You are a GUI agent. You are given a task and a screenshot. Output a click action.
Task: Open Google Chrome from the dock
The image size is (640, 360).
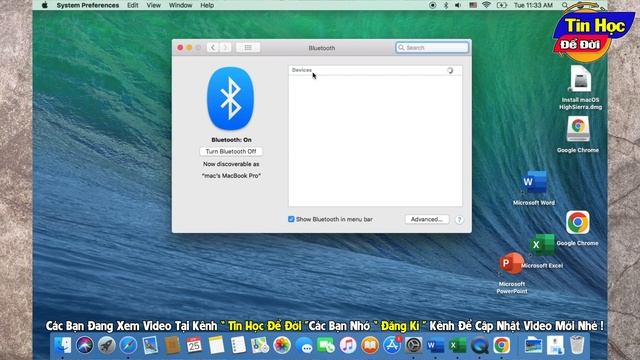501,345
